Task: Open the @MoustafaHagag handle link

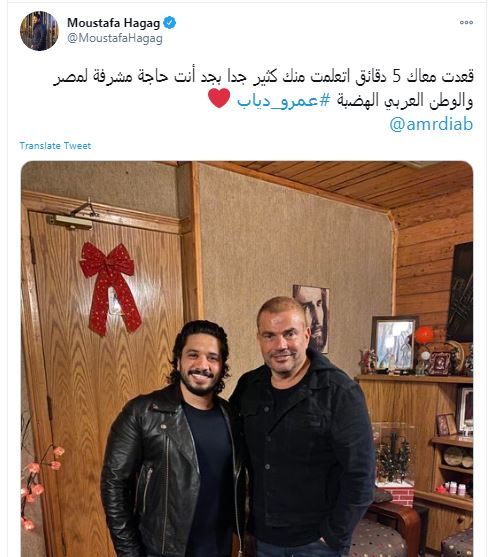Action: click(115, 38)
